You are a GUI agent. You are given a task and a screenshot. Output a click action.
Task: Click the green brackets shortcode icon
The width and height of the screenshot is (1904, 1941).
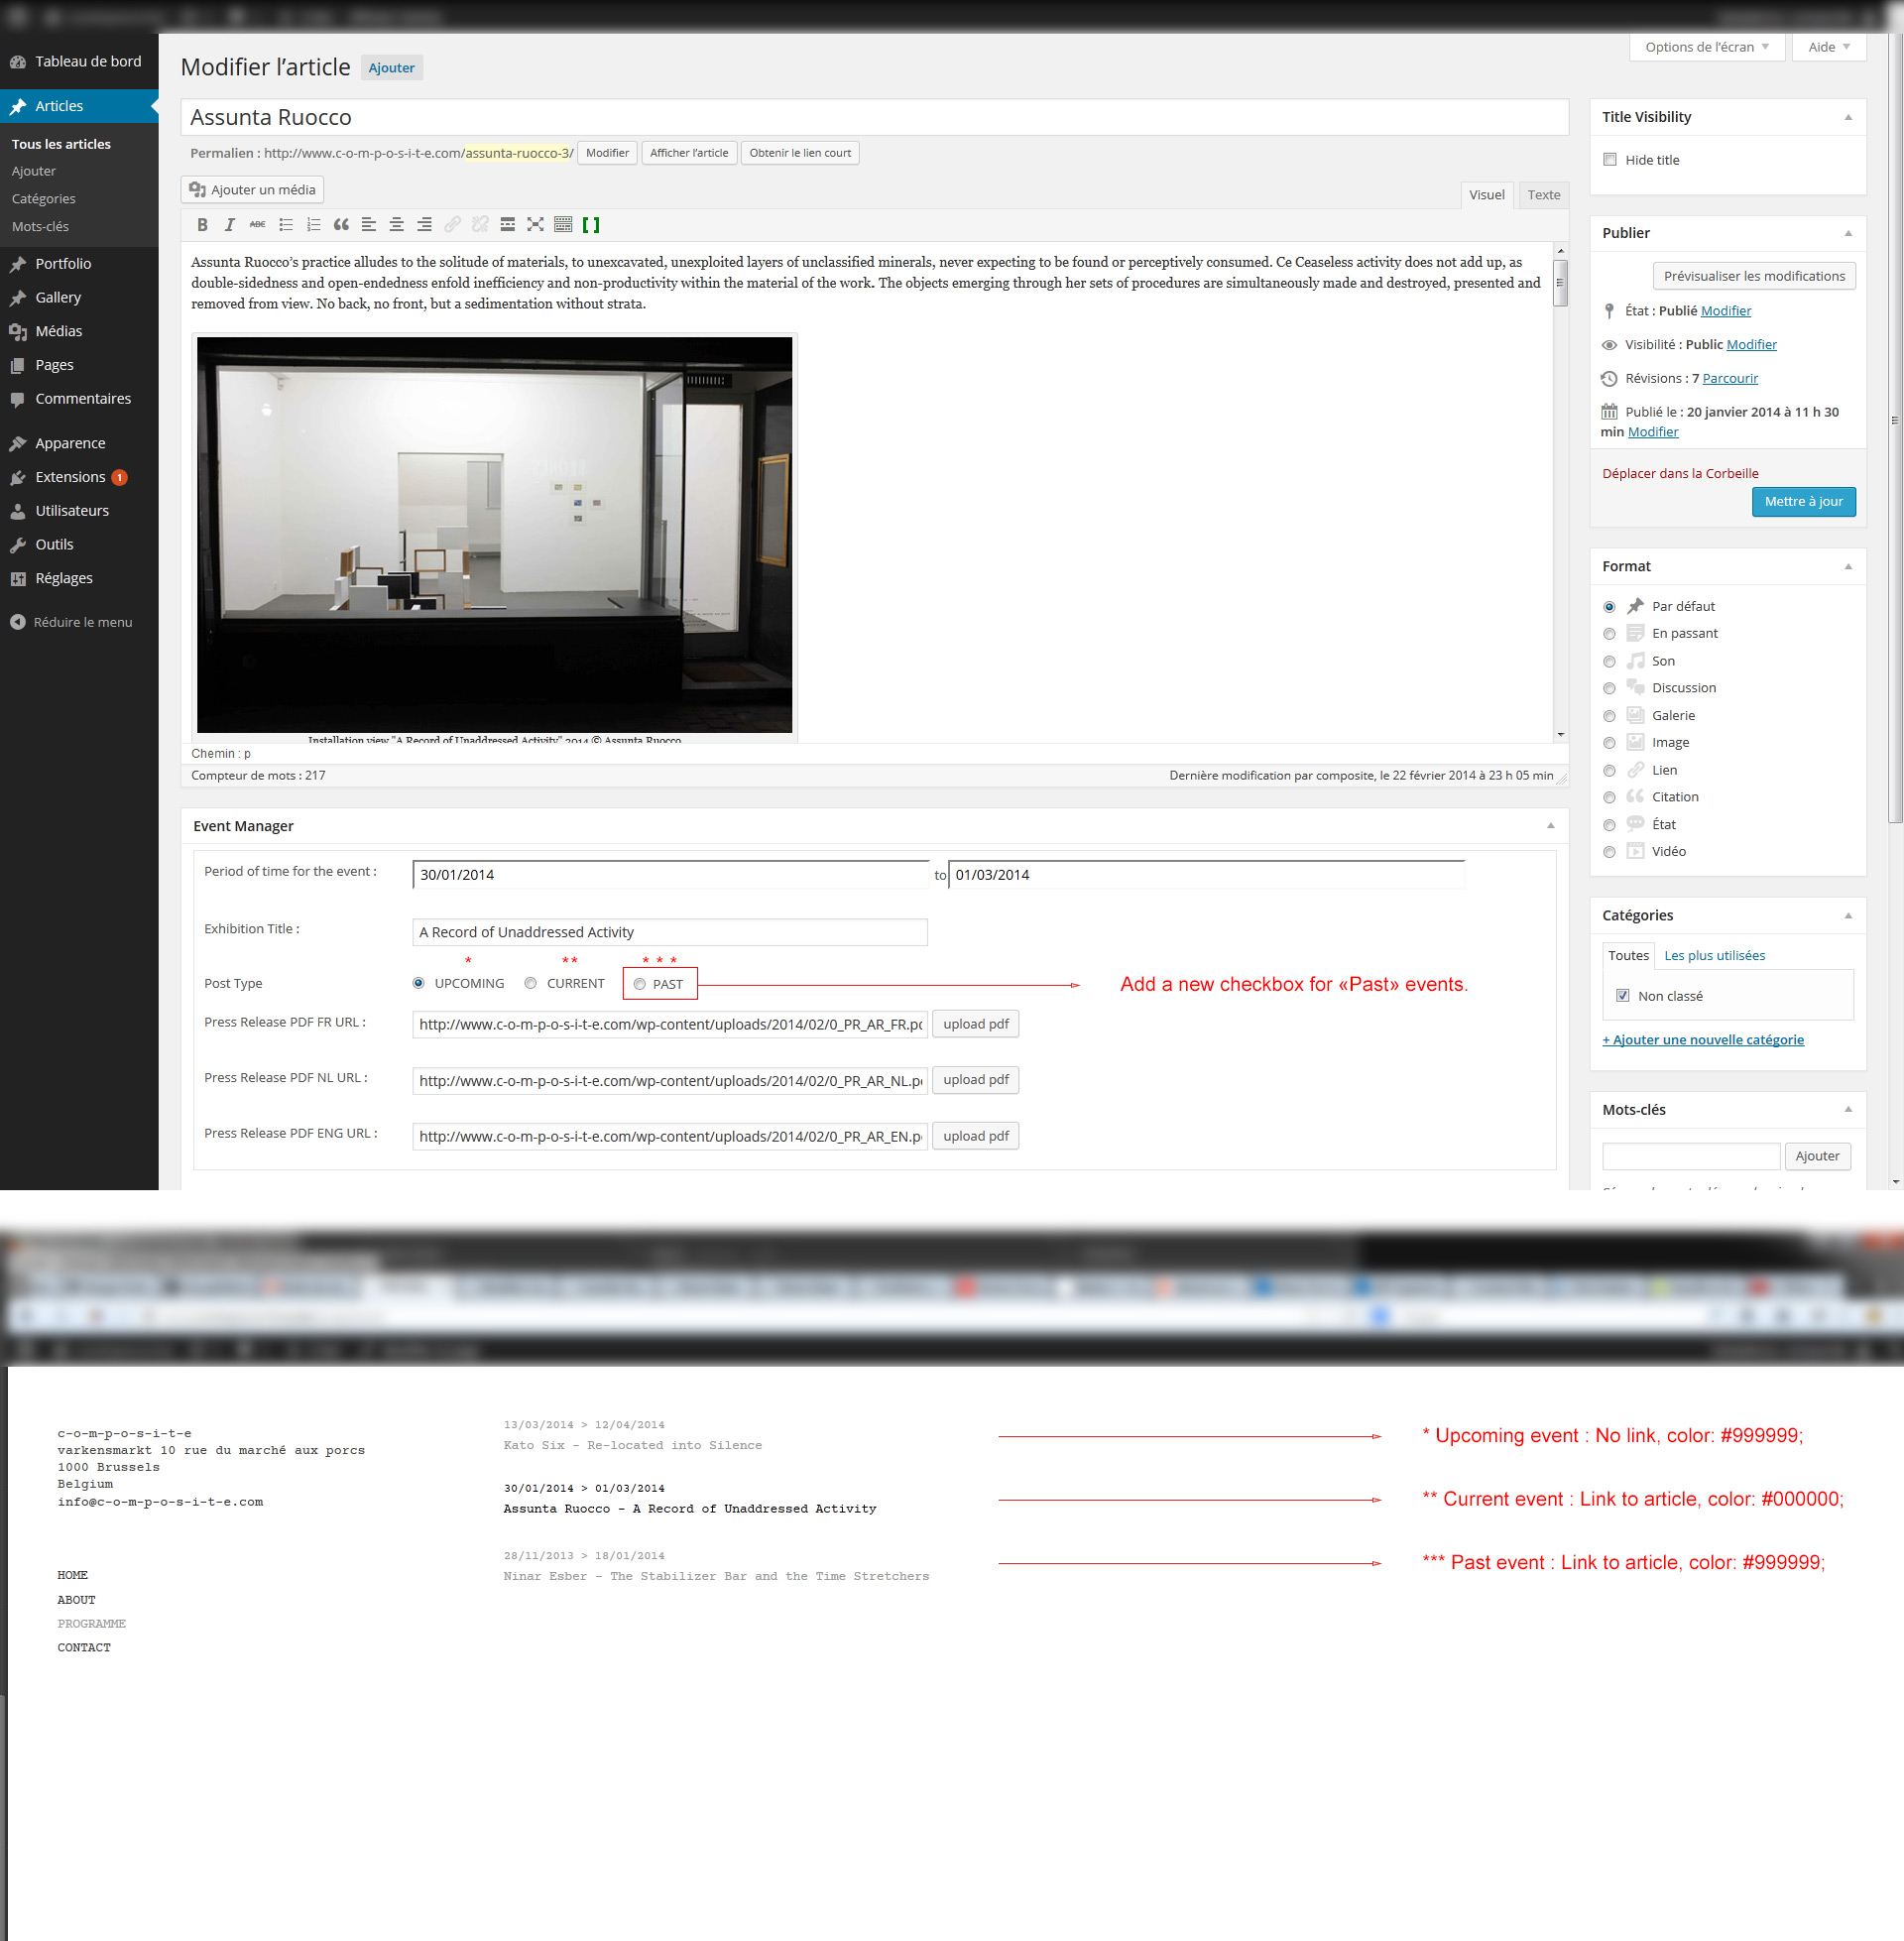click(591, 224)
